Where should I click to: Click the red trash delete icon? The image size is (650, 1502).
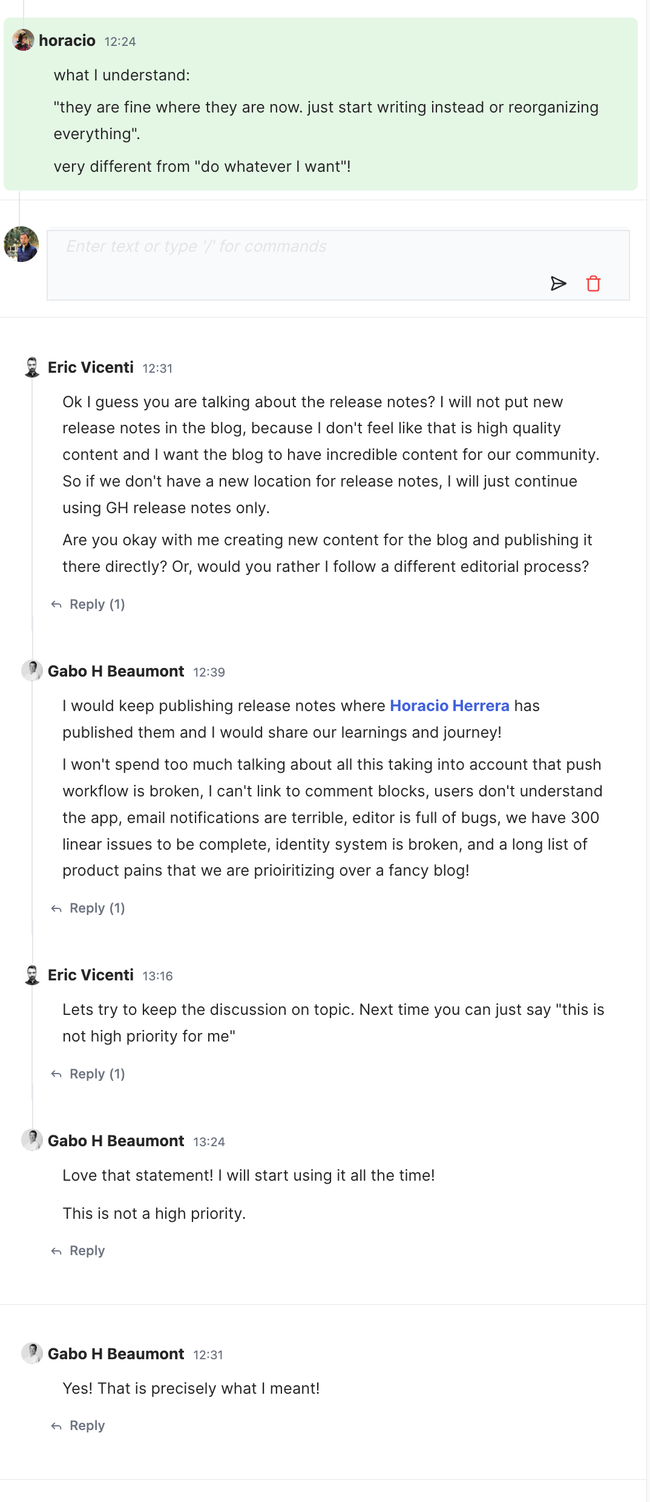(x=593, y=284)
